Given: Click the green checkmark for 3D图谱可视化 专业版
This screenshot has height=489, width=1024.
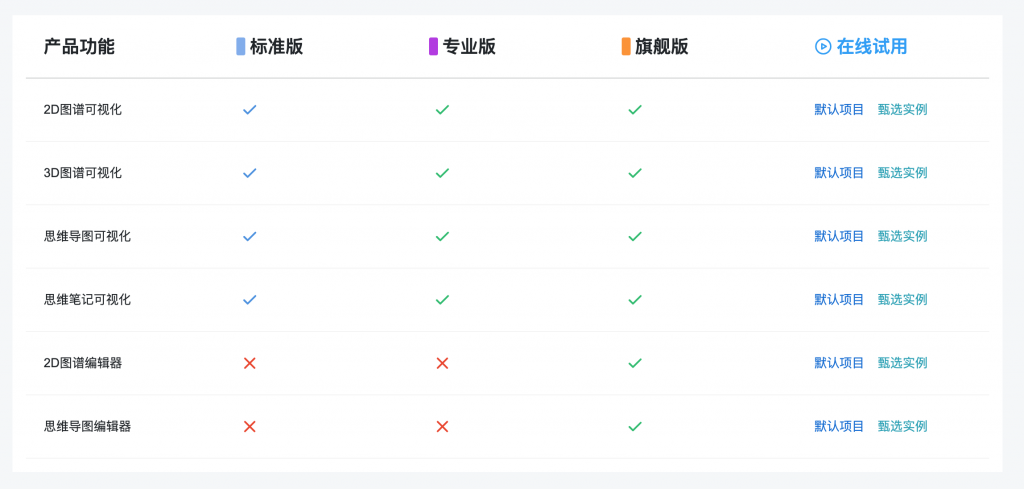Looking at the screenshot, I should pos(442,173).
